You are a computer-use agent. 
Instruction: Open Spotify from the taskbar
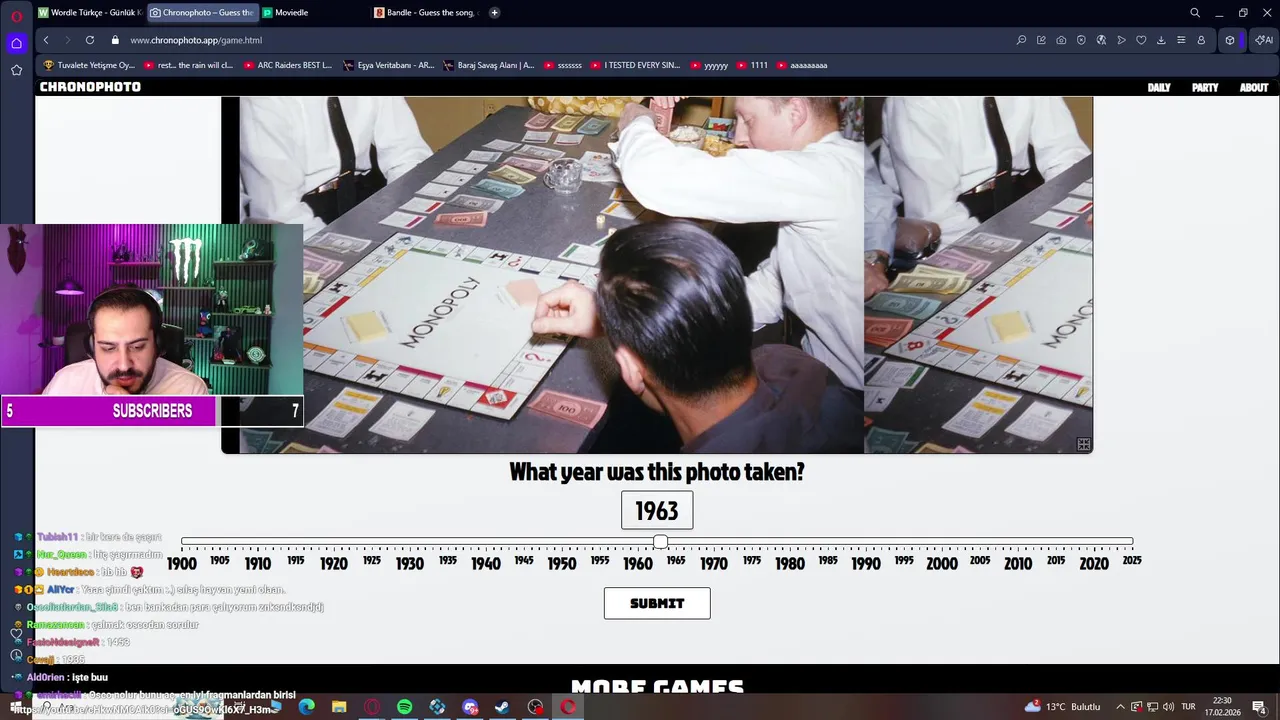coord(404,707)
